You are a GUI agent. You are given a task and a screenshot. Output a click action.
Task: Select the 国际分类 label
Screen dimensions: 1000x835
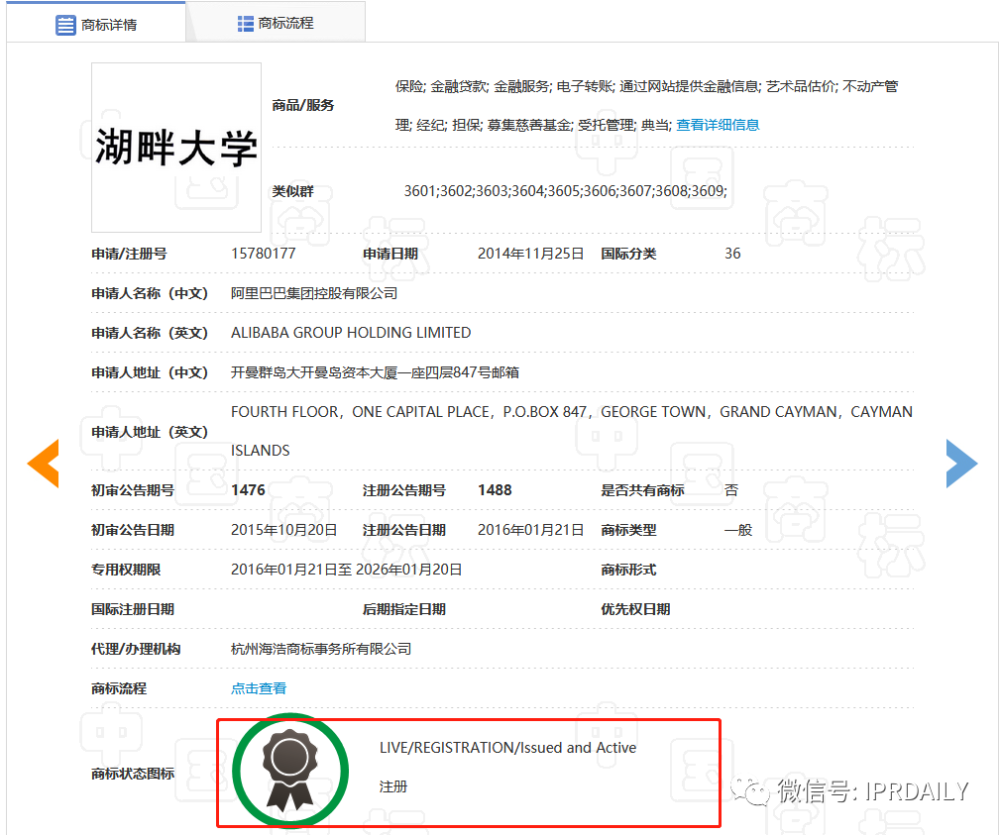click(x=628, y=254)
